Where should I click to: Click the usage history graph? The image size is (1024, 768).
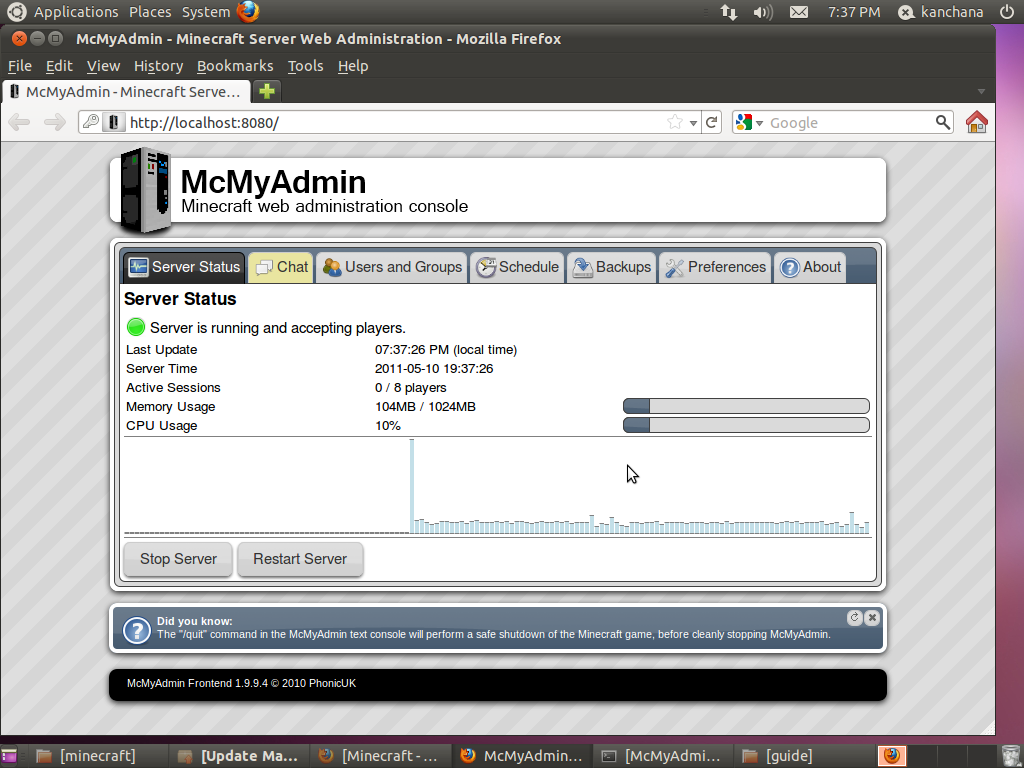498,487
